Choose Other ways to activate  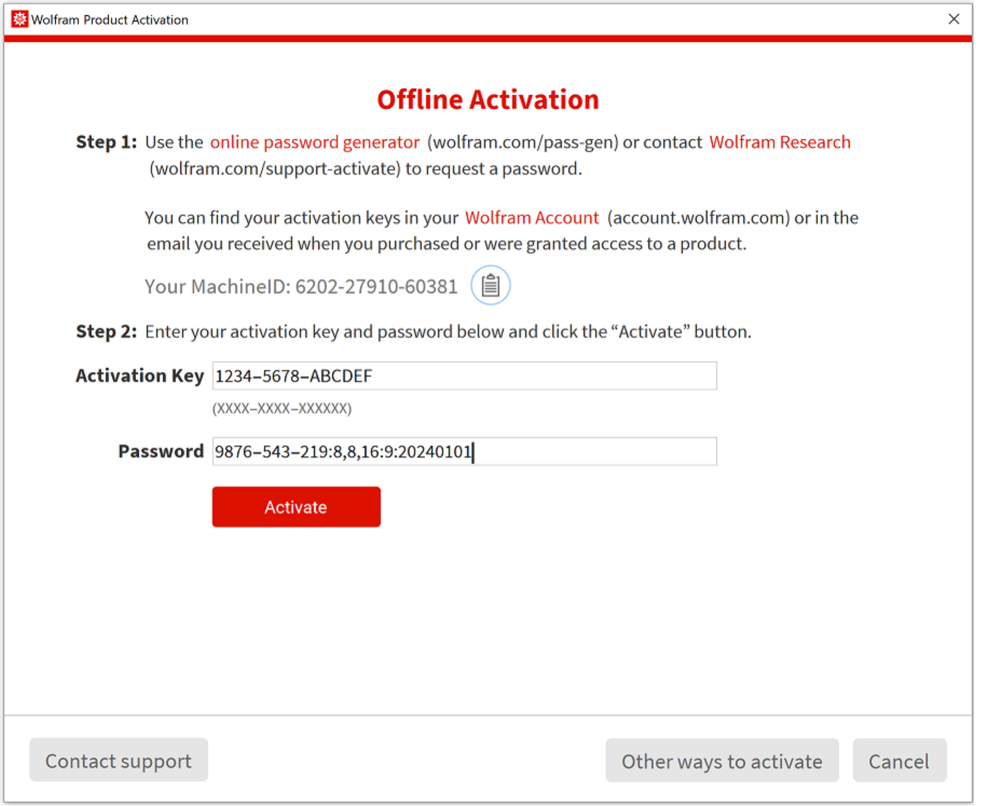721,761
